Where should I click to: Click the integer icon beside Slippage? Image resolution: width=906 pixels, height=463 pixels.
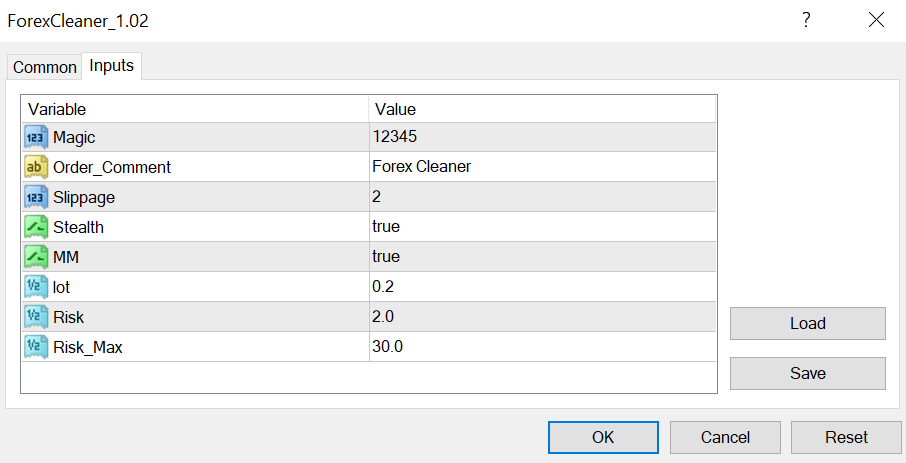pyautogui.click(x=37, y=197)
